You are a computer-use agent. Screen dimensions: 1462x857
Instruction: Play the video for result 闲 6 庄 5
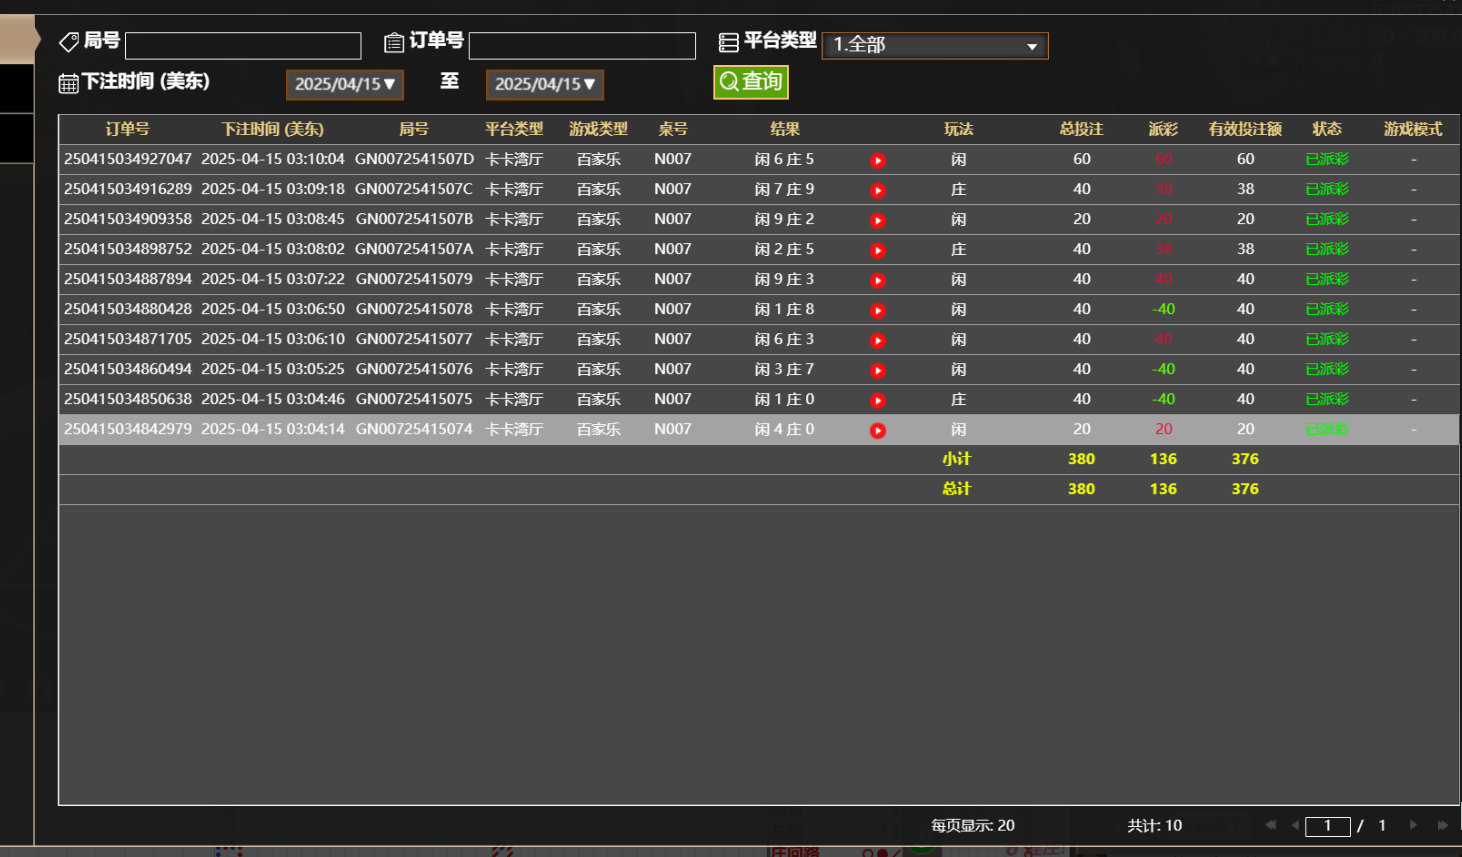pos(877,159)
